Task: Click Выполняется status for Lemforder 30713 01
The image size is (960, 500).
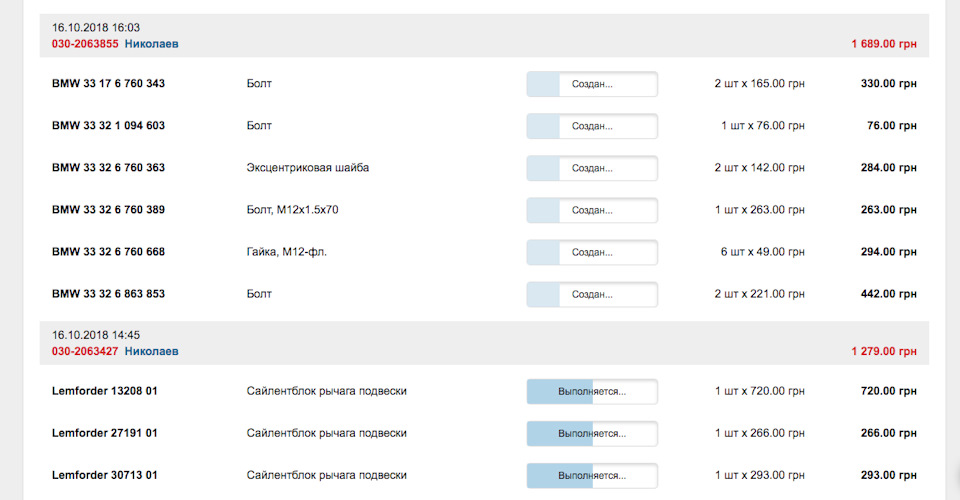Action: [592, 475]
